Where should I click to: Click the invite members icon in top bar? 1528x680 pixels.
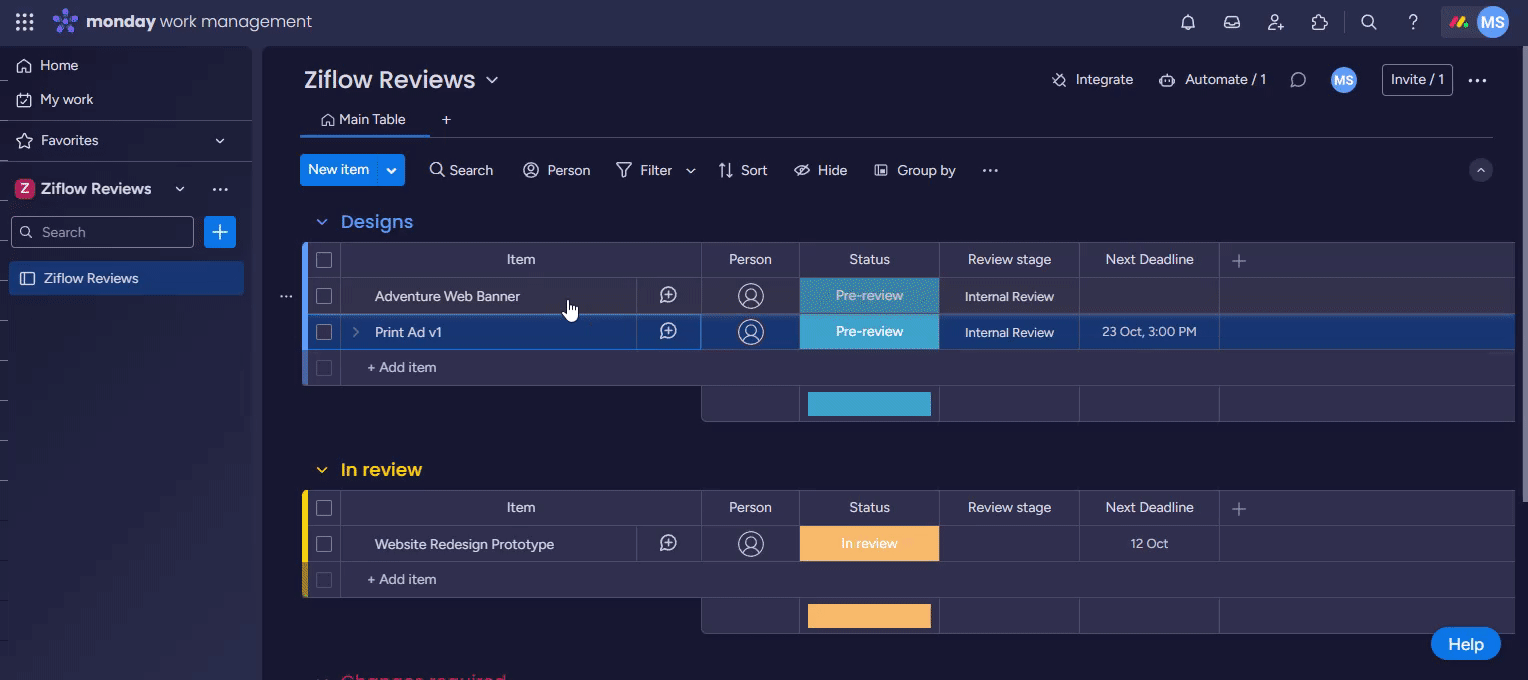(1276, 22)
